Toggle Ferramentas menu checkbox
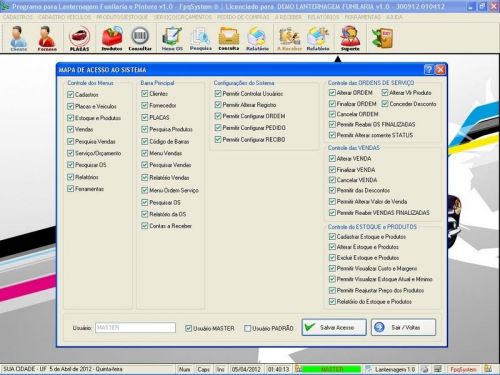Viewport: 500px width, 375px height. point(70,189)
